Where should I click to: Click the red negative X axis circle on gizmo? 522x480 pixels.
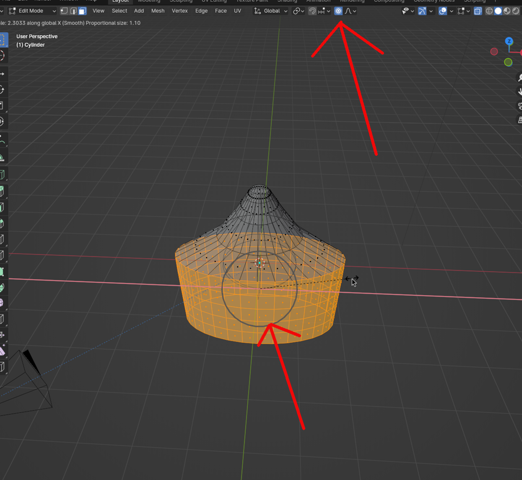(x=494, y=51)
